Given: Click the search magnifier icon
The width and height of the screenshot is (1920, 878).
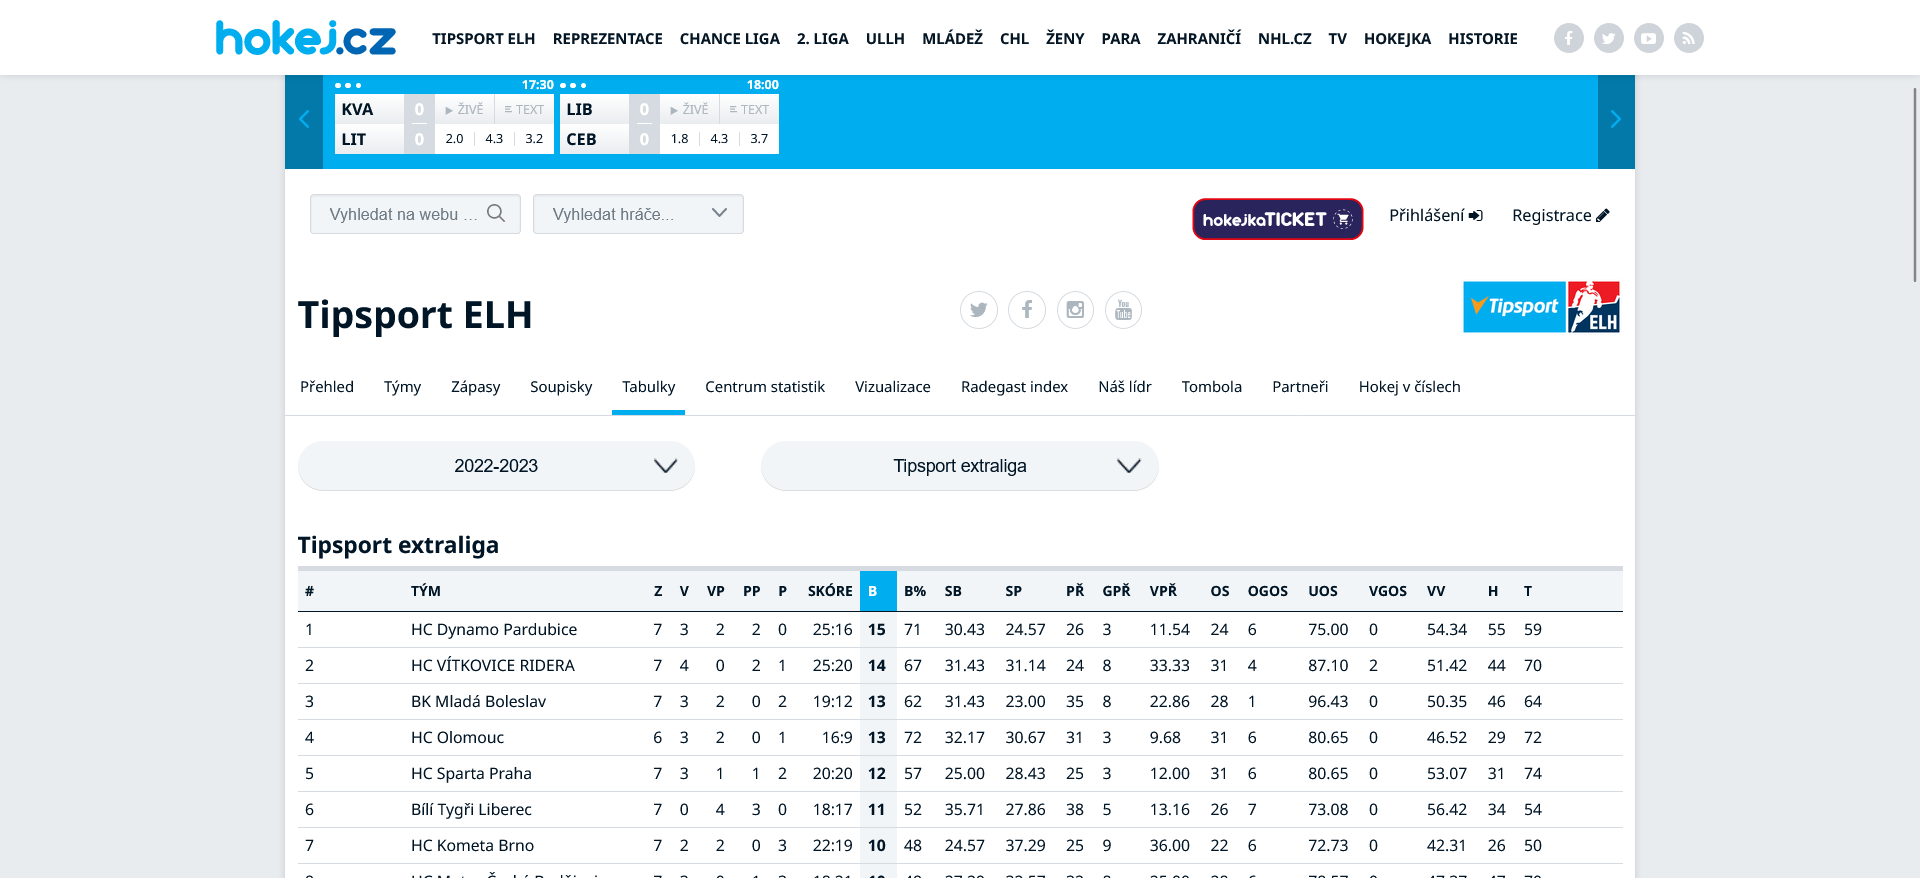Looking at the screenshot, I should point(496,213).
